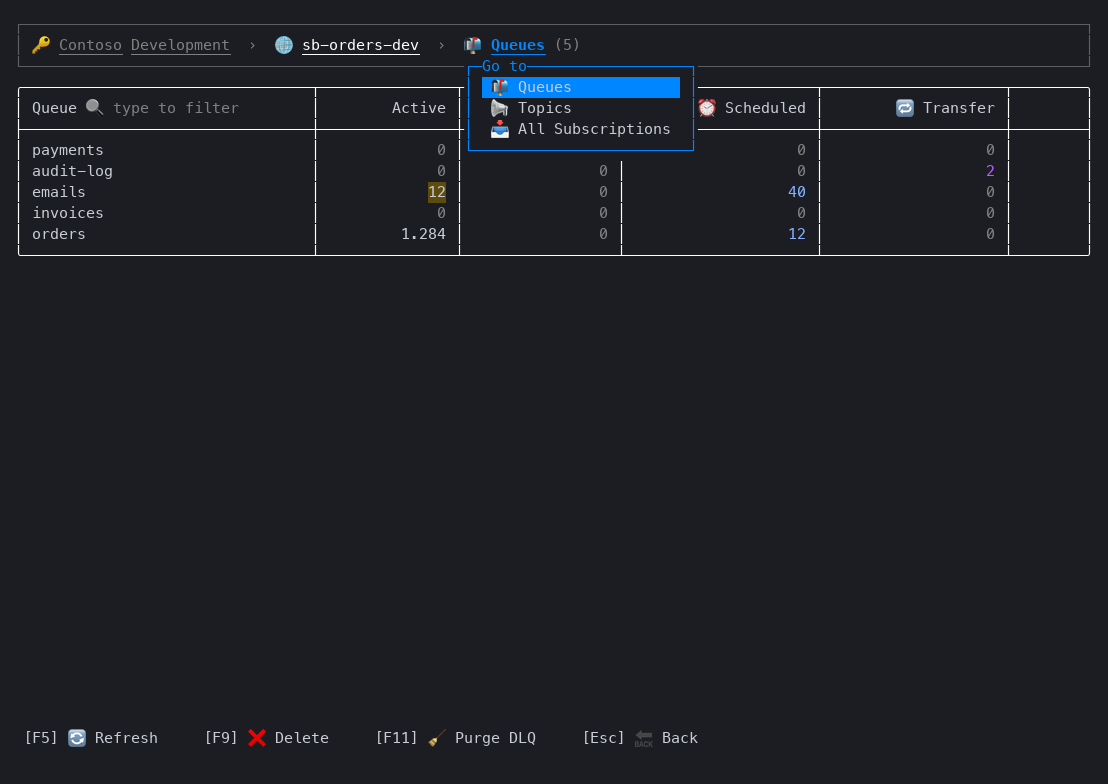Click the broom Purge DLQ icon
1108x784 pixels.
tap(437, 738)
